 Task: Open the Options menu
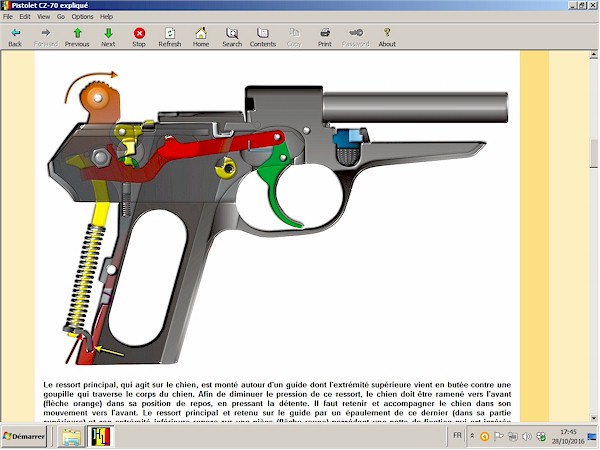(82, 16)
